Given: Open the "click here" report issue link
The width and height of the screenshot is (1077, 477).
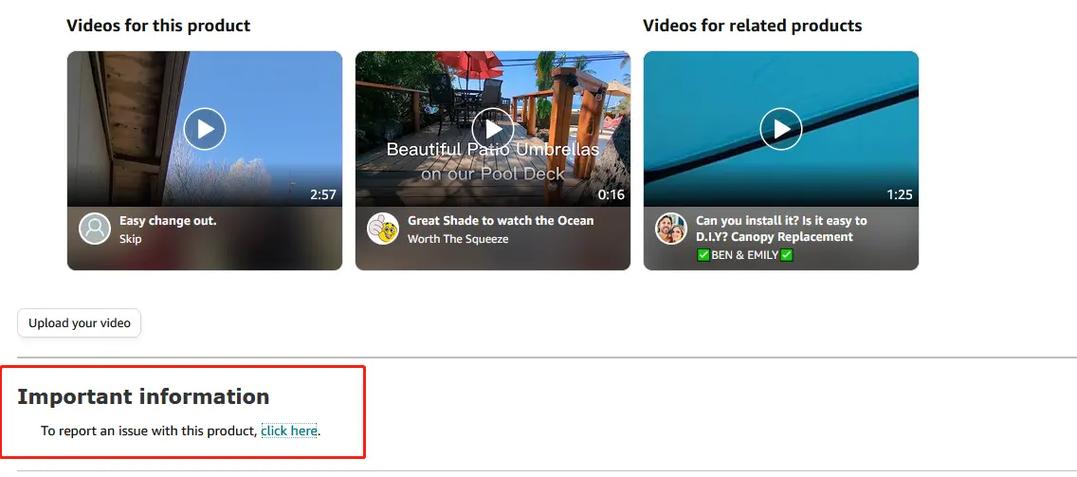Looking at the screenshot, I should pos(289,431).
